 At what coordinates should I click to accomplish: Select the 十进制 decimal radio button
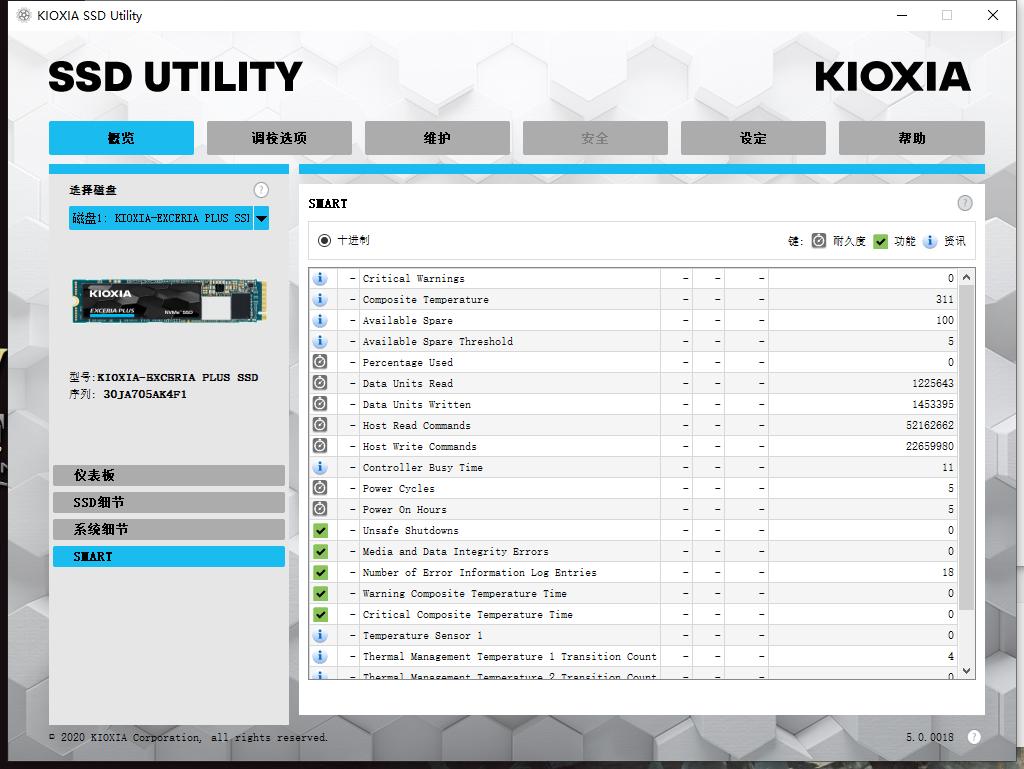tap(324, 240)
